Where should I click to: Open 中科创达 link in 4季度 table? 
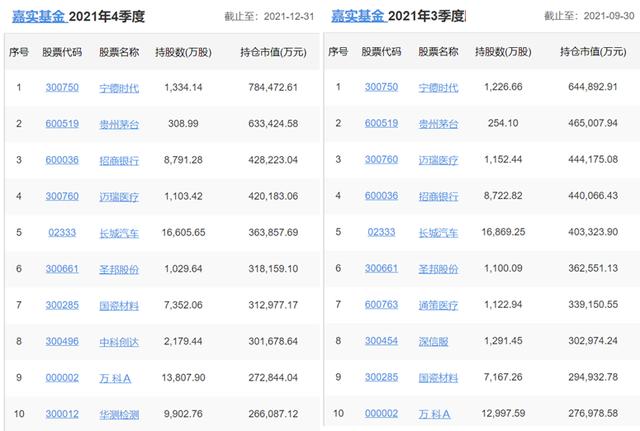click(x=119, y=342)
